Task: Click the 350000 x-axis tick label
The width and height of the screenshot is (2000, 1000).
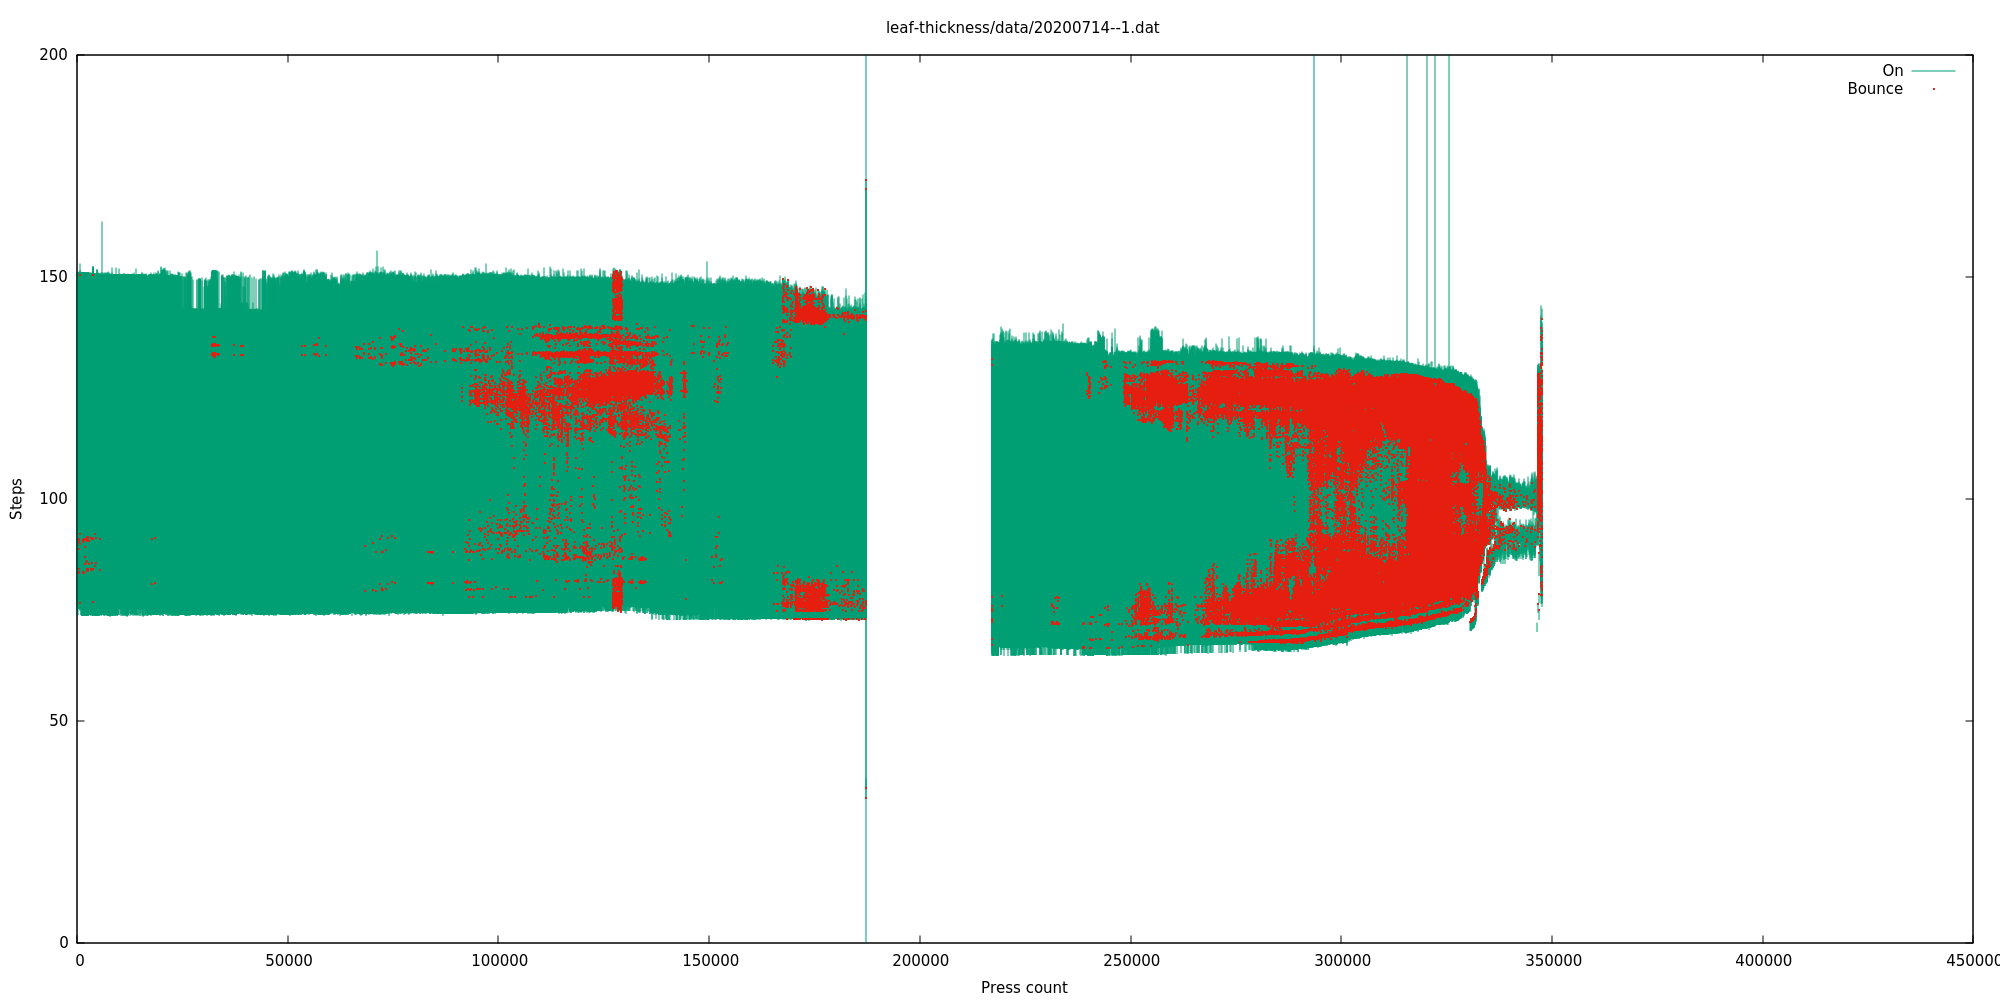Action: pos(1552,961)
